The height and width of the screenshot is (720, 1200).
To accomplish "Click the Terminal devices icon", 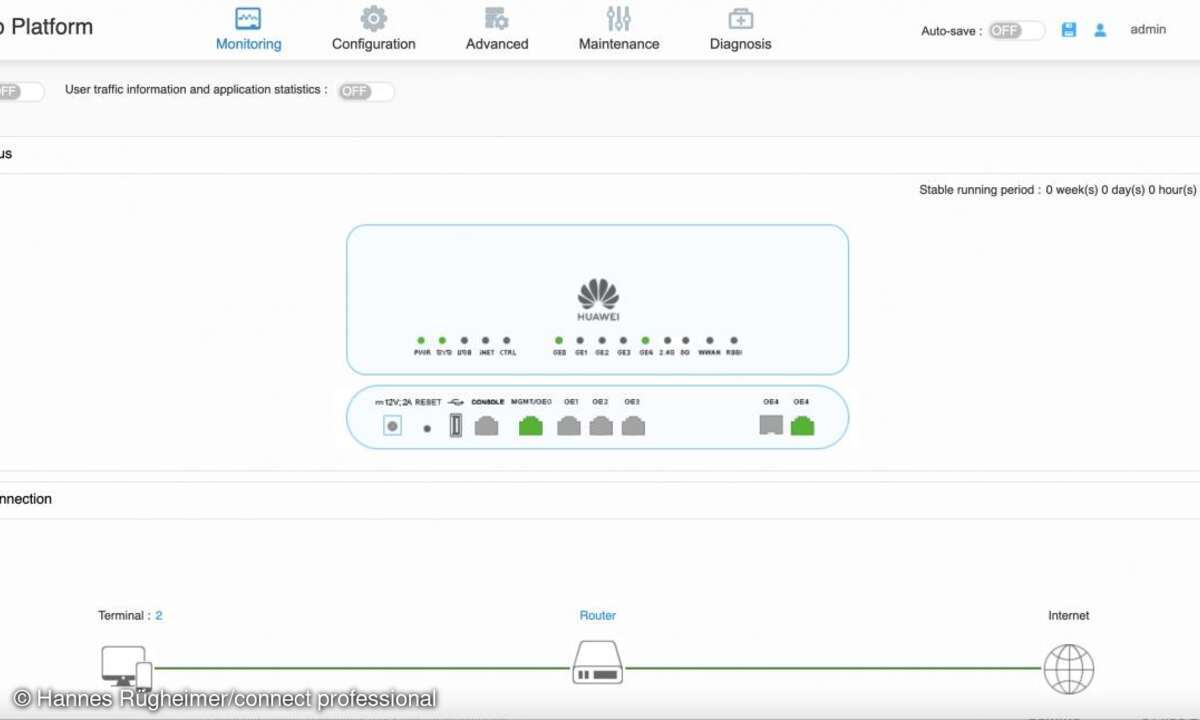I will point(127,667).
